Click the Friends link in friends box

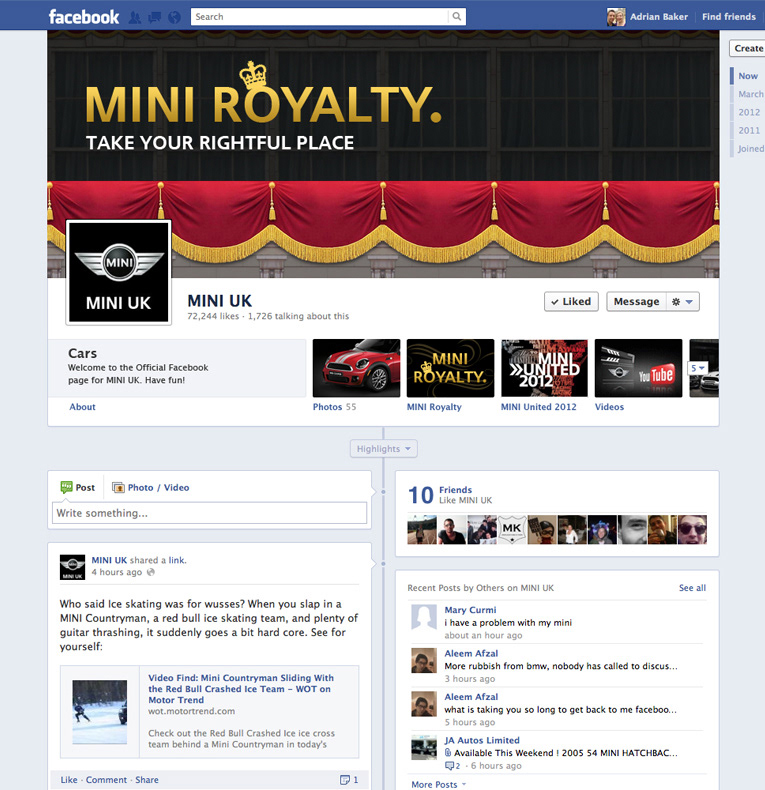456,490
